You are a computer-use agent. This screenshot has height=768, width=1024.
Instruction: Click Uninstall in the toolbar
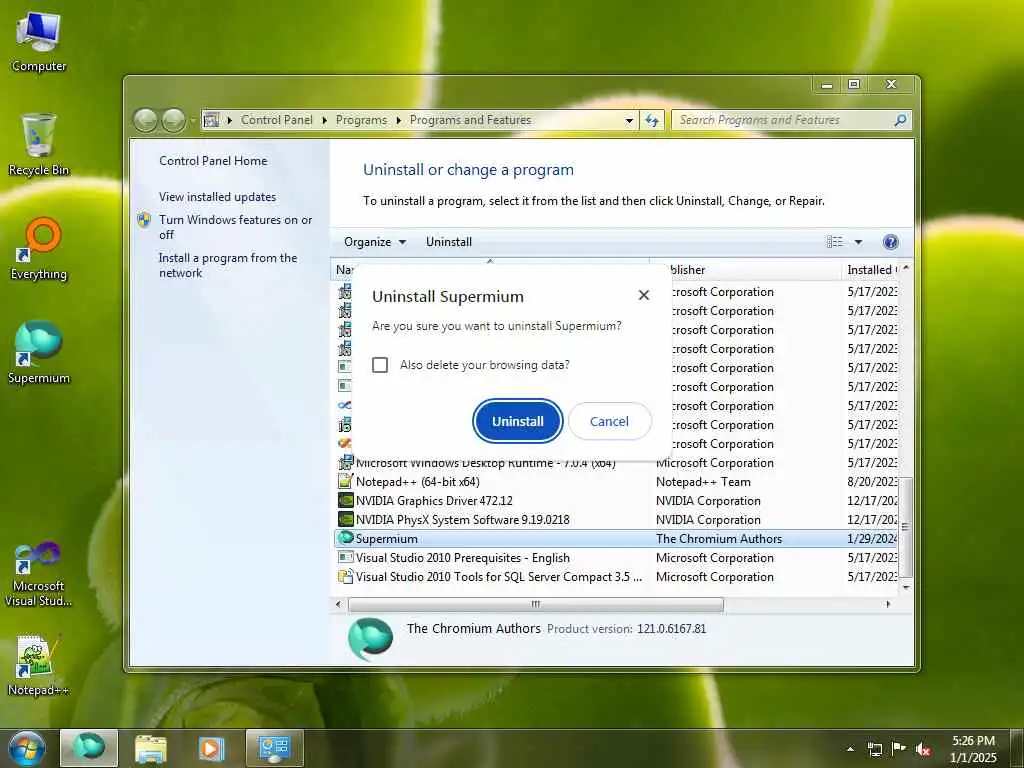pos(449,242)
